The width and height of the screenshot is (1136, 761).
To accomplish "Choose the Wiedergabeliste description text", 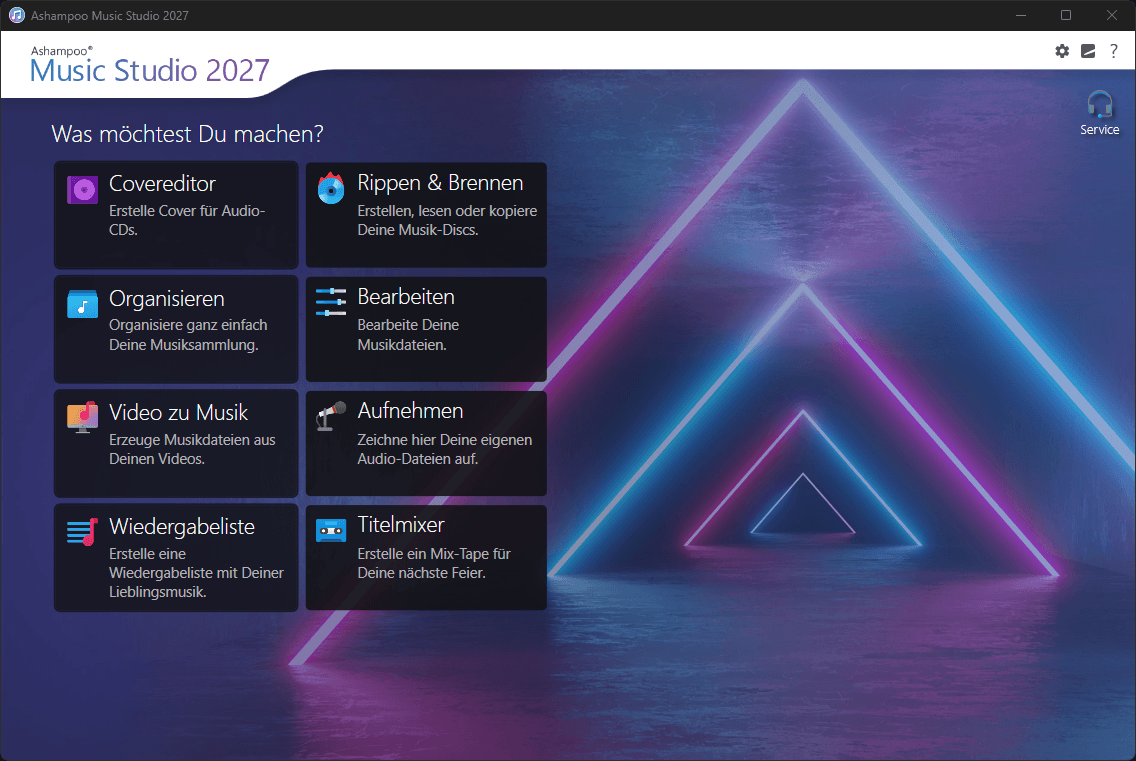I will (196, 573).
